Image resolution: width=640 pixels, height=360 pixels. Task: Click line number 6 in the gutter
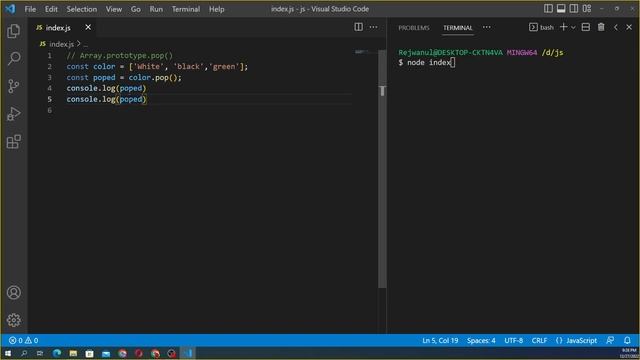[x=49, y=110]
